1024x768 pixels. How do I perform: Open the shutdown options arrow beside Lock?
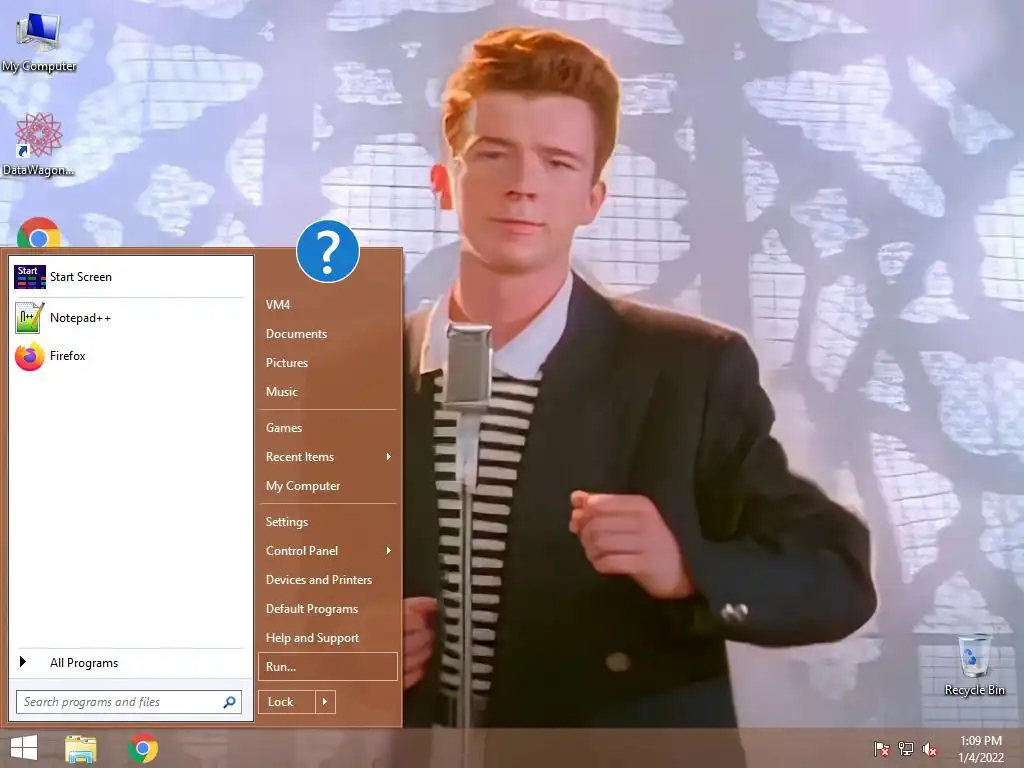[x=325, y=702]
